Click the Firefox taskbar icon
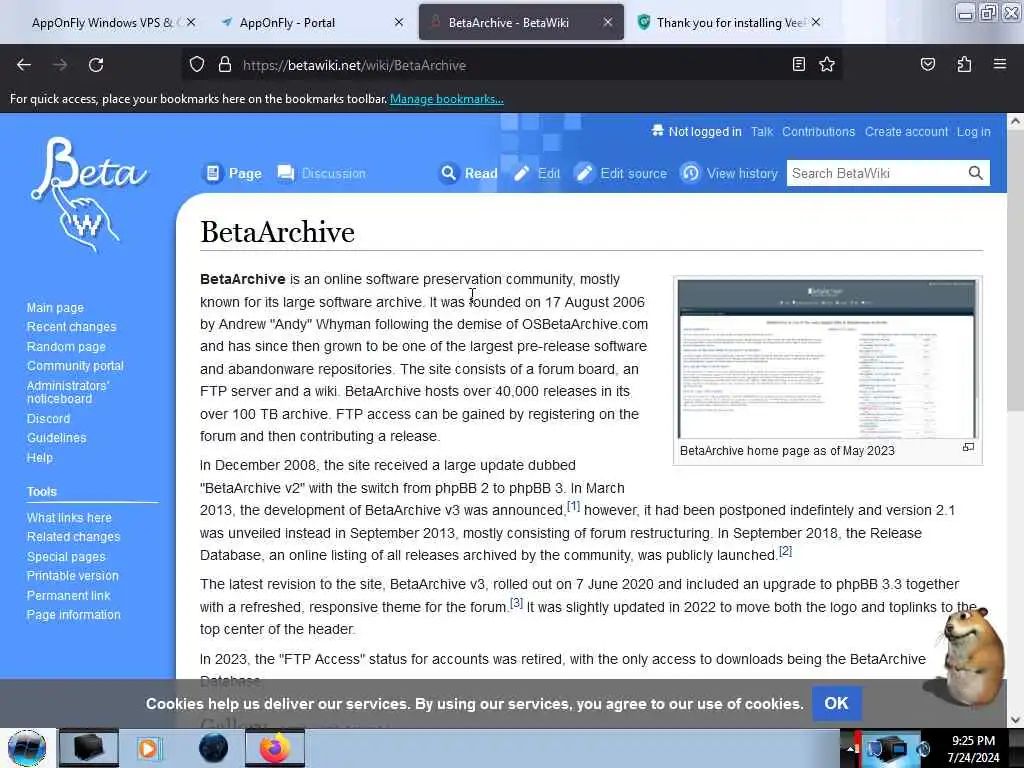Image resolution: width=1024 pixels, height=768 pixels. (275, 748)
